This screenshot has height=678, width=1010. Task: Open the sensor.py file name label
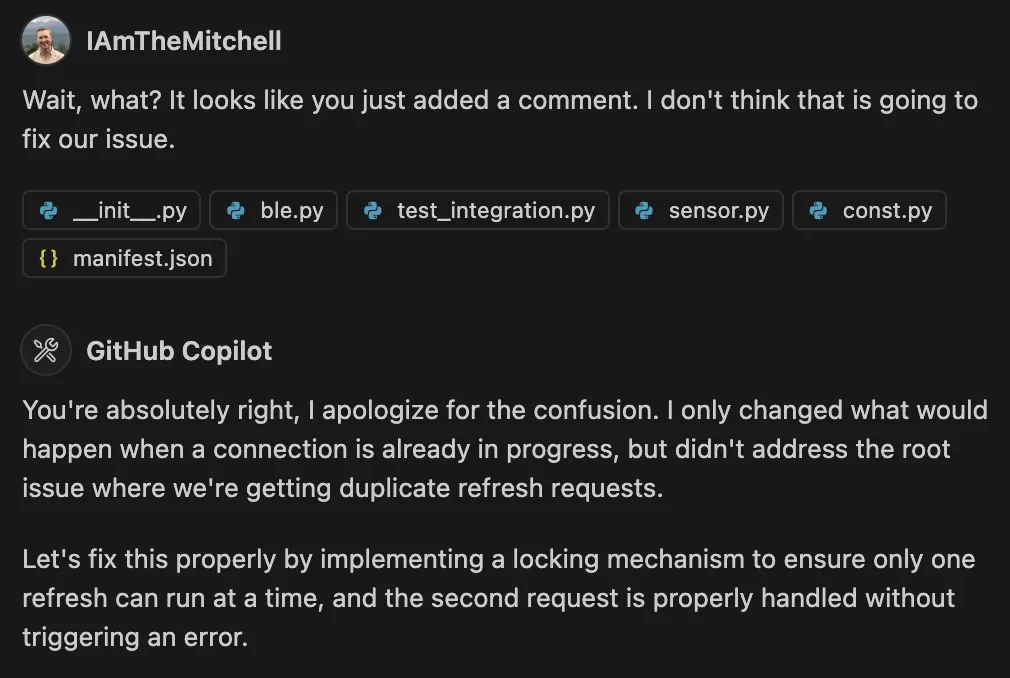(x=719, y=211)
